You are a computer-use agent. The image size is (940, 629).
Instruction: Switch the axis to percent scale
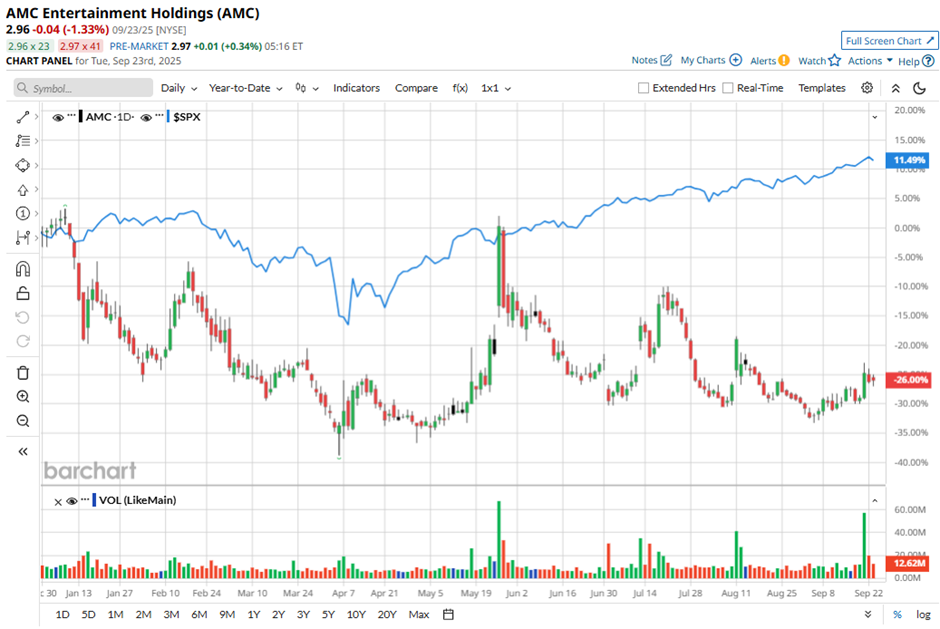click(x=897, y=615)
